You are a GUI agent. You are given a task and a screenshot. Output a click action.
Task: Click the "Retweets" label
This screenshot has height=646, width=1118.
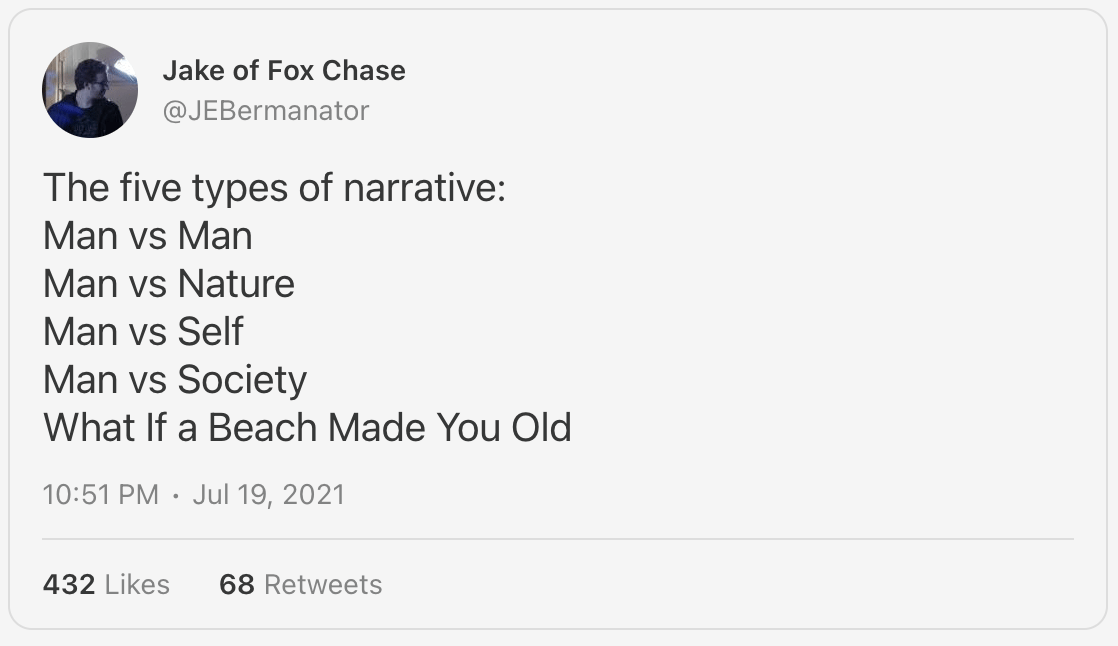coord(323,584)
